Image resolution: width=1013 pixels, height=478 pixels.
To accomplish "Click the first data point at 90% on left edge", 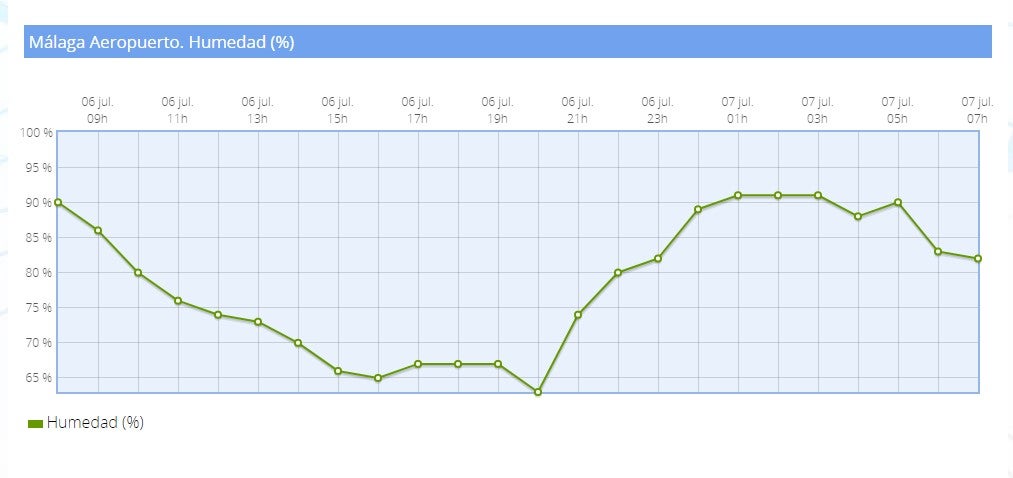I will 58,203.
